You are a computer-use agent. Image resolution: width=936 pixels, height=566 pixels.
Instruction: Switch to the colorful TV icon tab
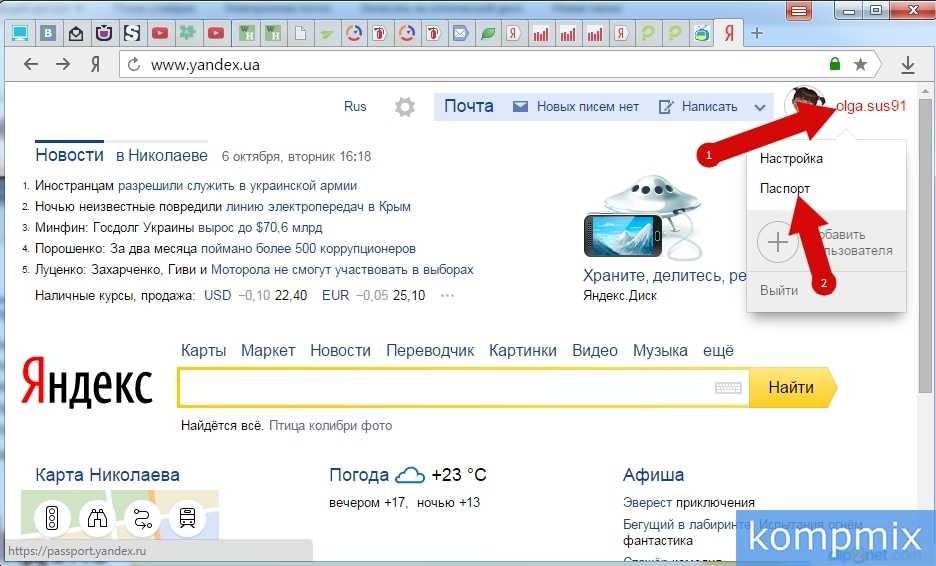click(x=702, y=33)
